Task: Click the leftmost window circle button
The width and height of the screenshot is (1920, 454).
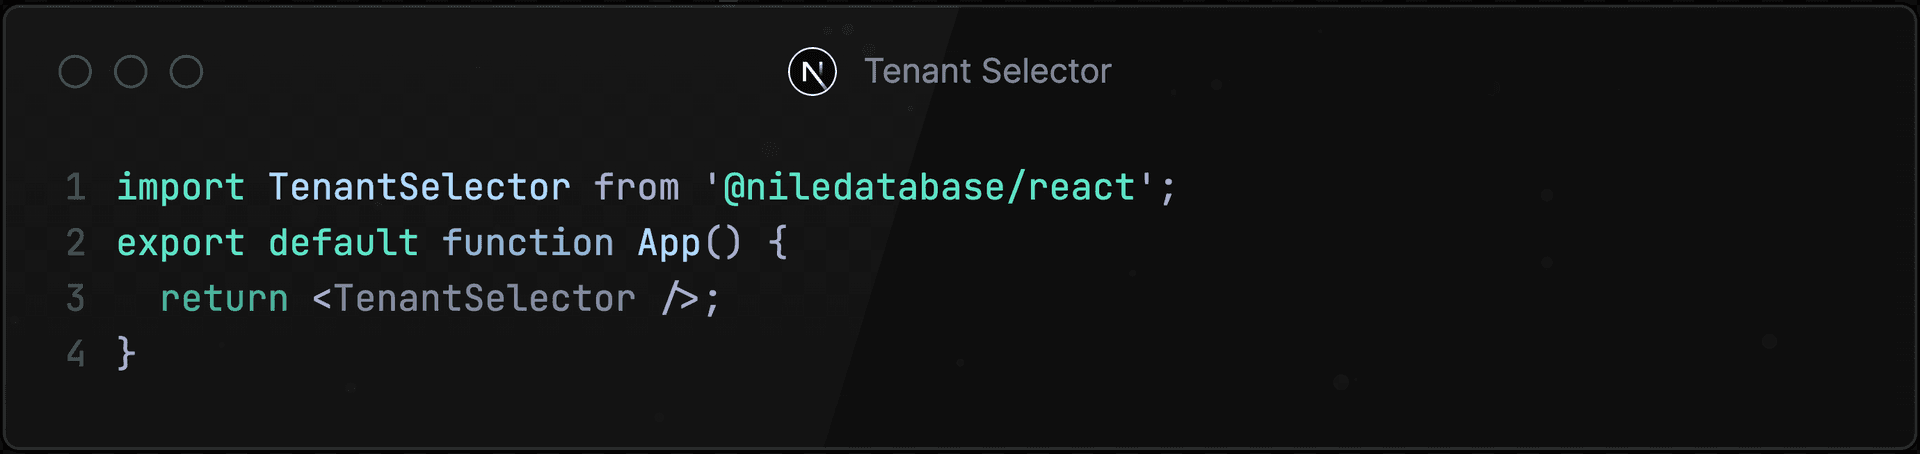Action: point(75,72)
